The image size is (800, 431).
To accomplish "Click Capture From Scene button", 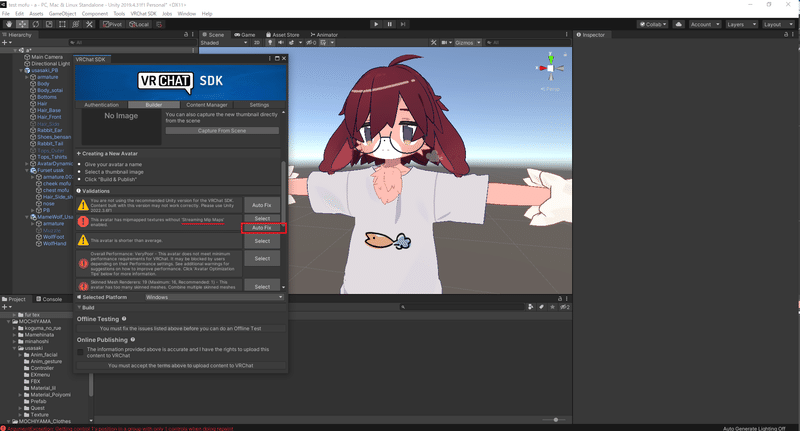I will pos(222,131).
